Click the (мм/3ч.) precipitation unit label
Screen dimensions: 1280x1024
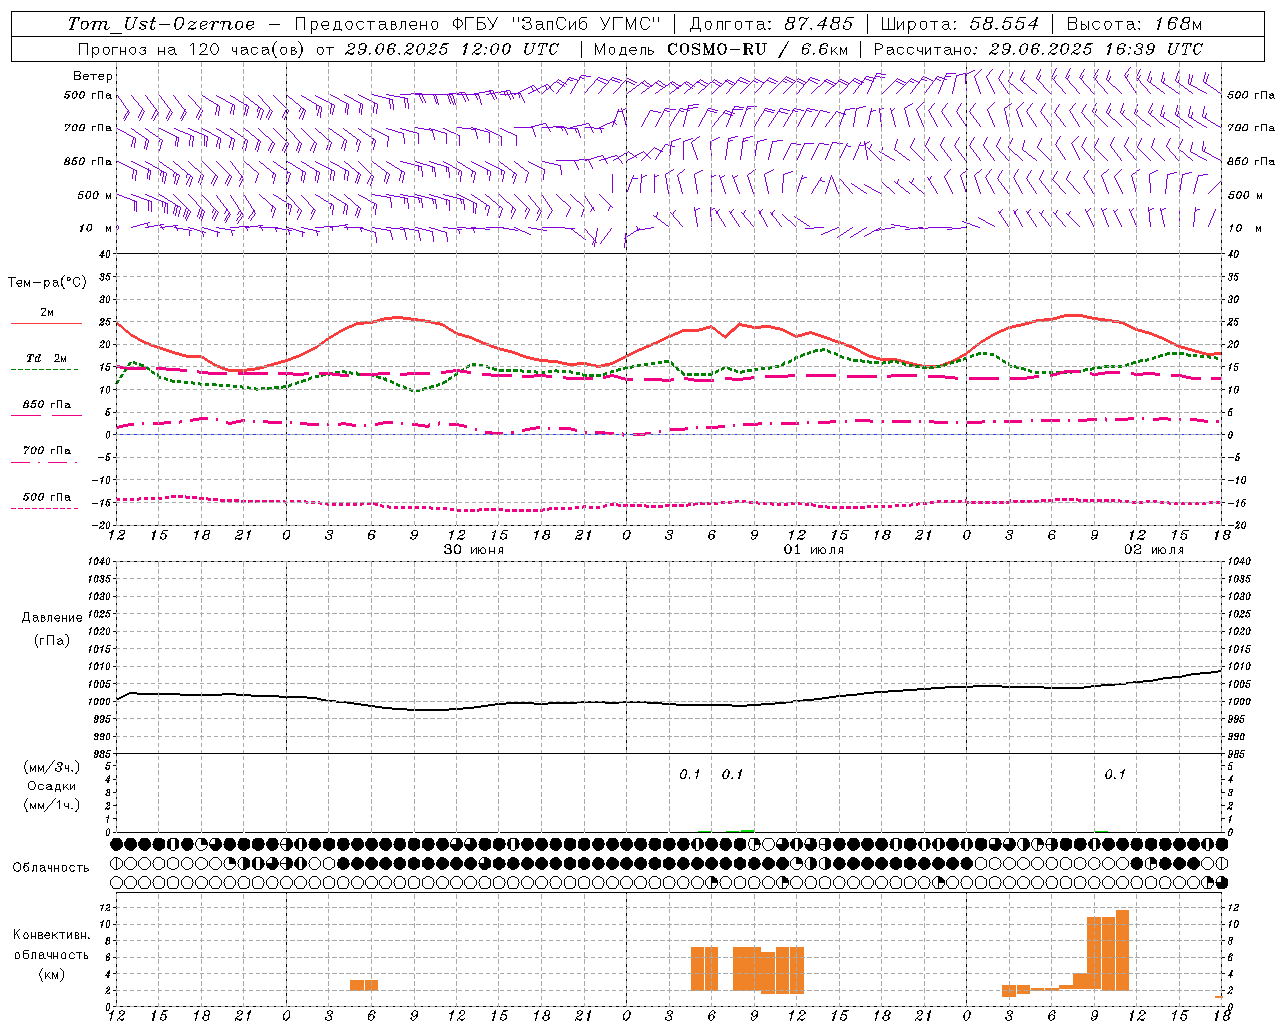[x=52, y=767]
